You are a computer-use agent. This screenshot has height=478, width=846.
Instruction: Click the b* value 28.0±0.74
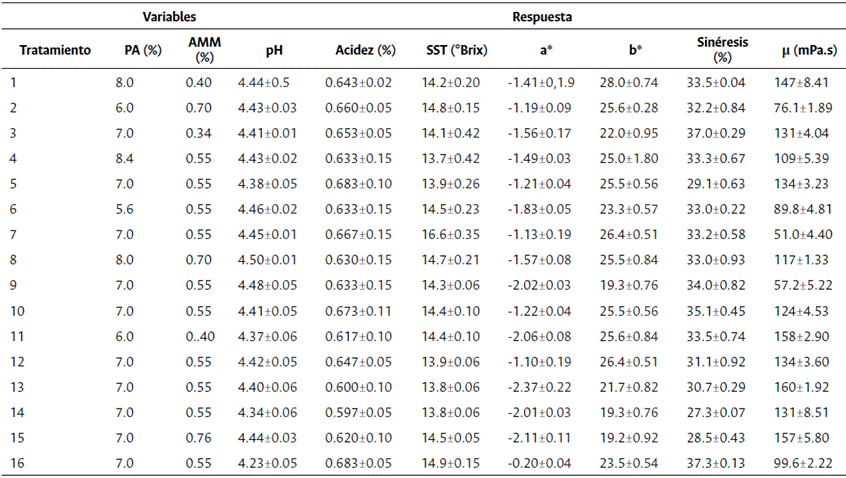(x=628, y=82)
